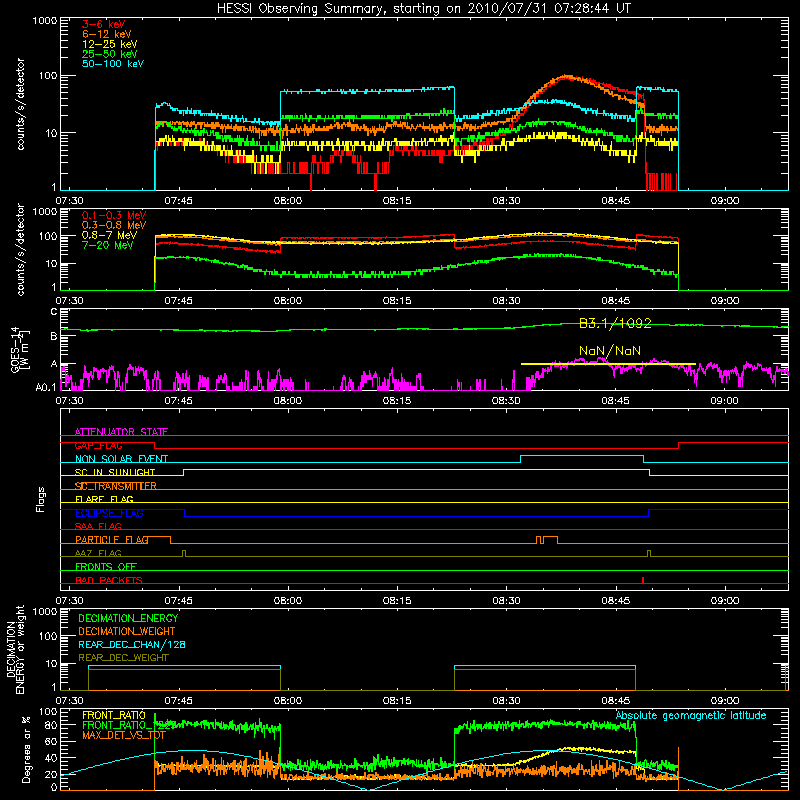Click the Absolute geomagnetic latitude label
800x800 pixels.
[691, 715]
